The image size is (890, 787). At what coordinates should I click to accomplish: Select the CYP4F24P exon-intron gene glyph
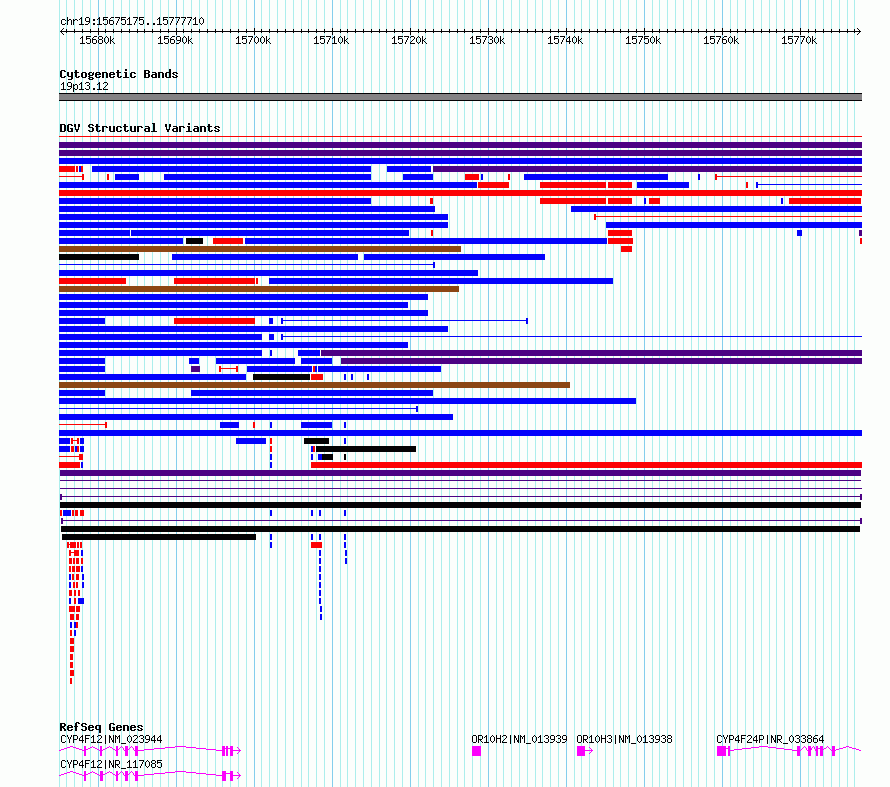point(789,751)
